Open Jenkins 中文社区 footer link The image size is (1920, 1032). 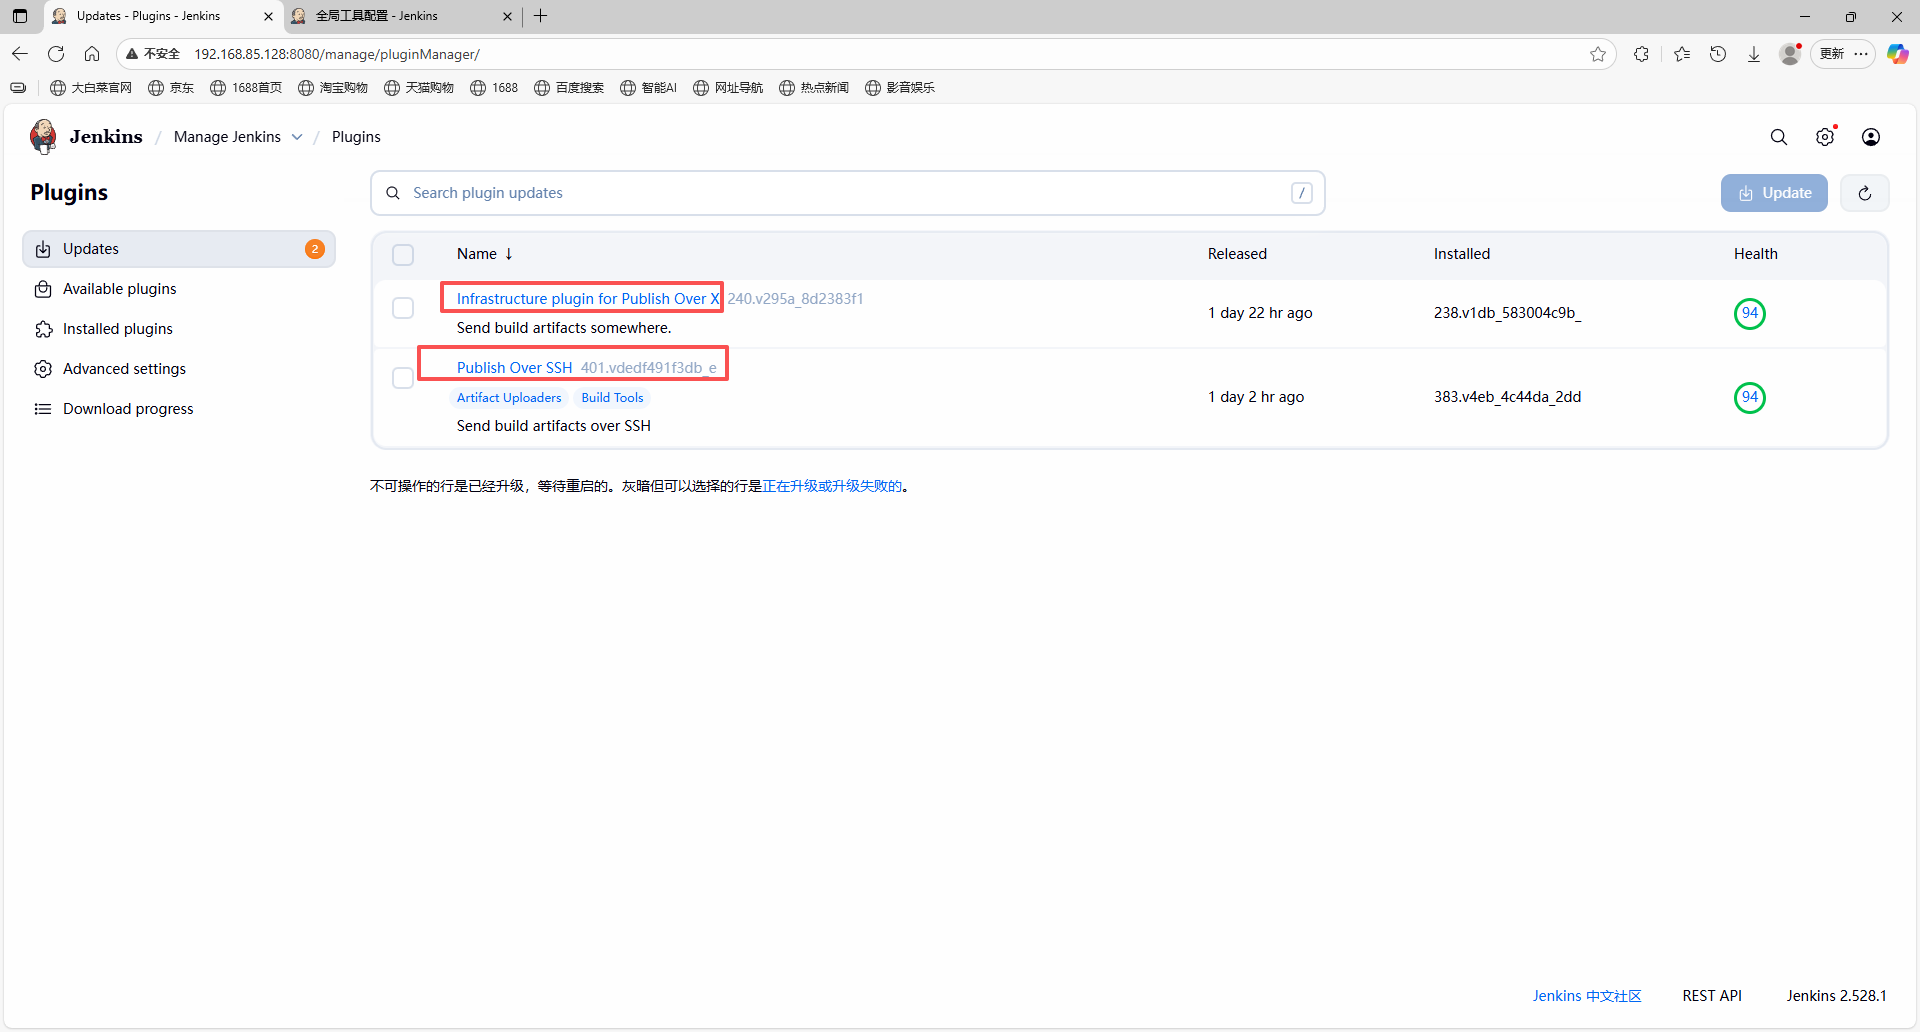tap(1587, 996)
